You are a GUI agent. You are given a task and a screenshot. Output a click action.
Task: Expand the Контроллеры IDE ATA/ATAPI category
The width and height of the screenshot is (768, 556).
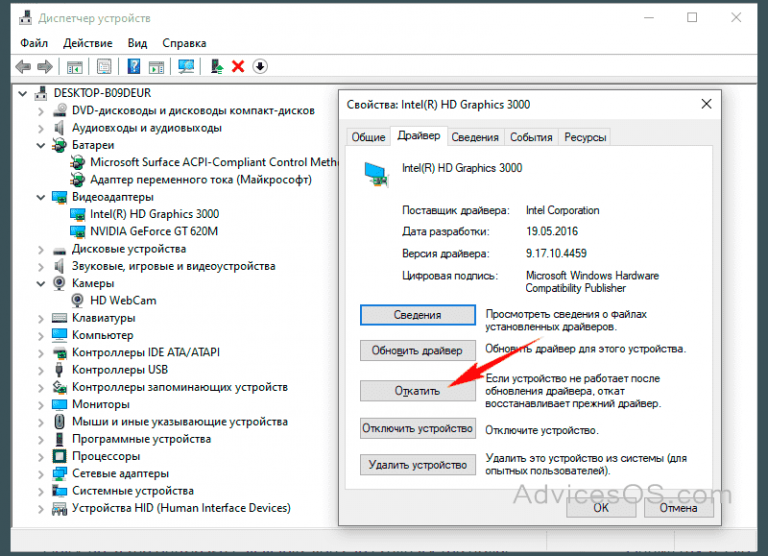[x=41, y=353]
